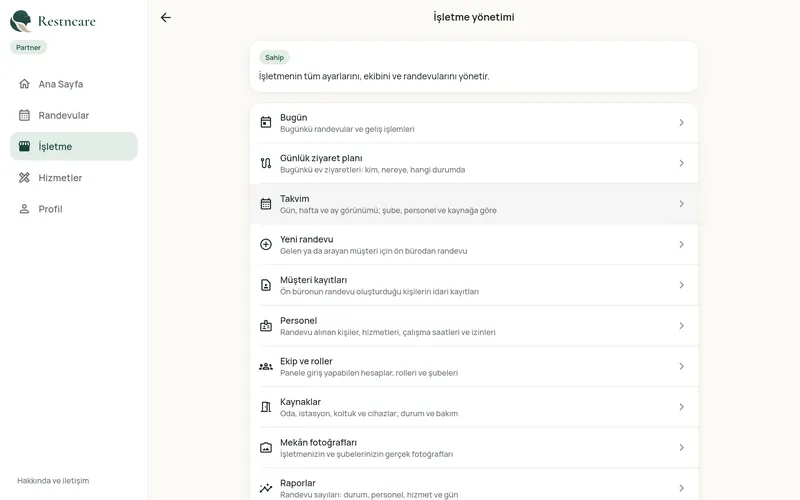
Task: Expand the Takvim row chevron
Action: [x=682, y=204]
